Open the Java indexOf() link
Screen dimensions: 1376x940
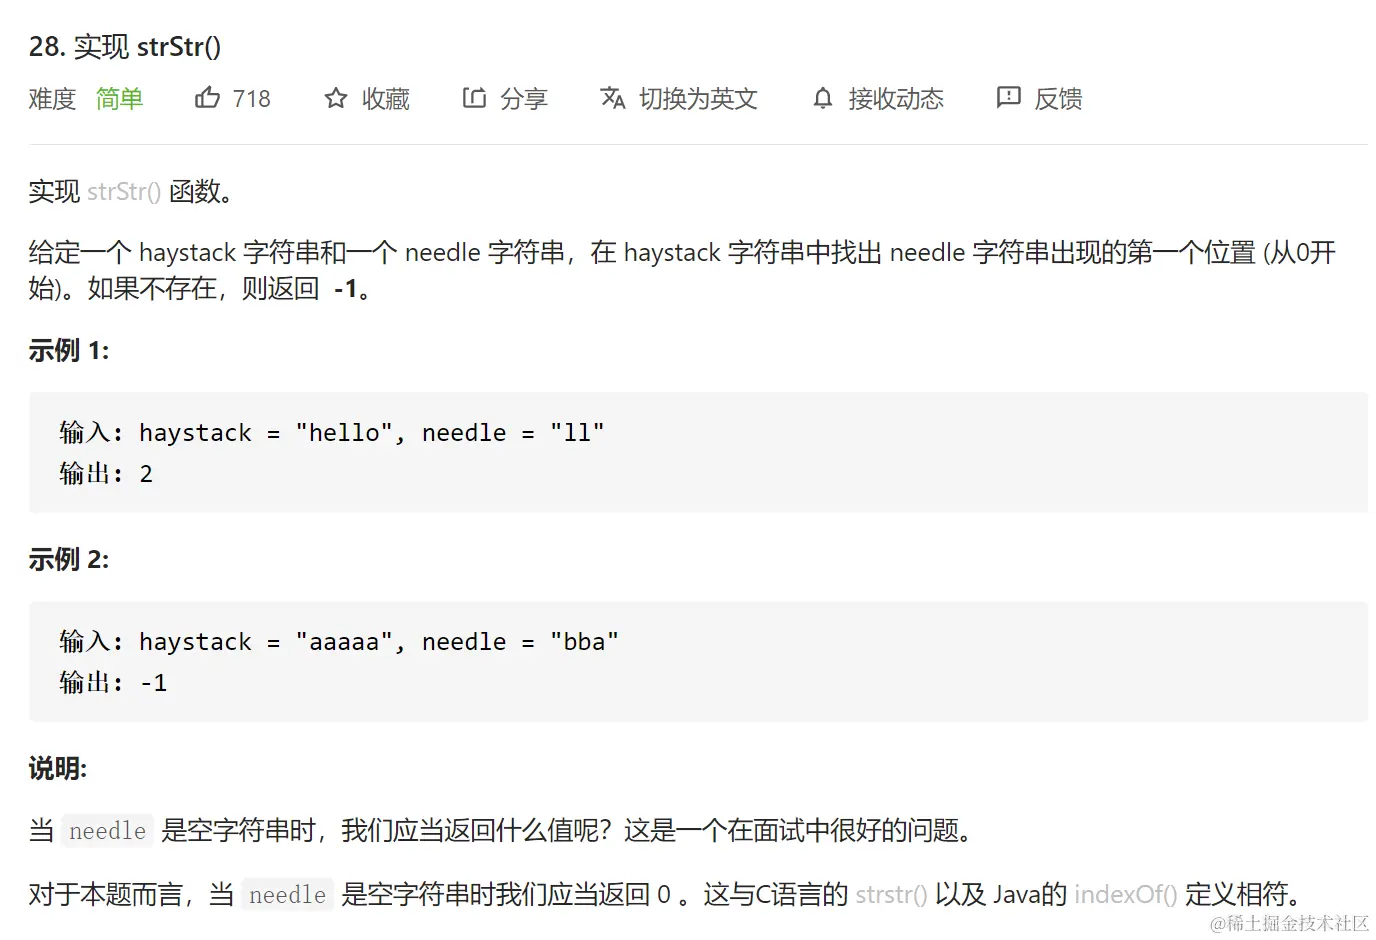[1125, 894]
